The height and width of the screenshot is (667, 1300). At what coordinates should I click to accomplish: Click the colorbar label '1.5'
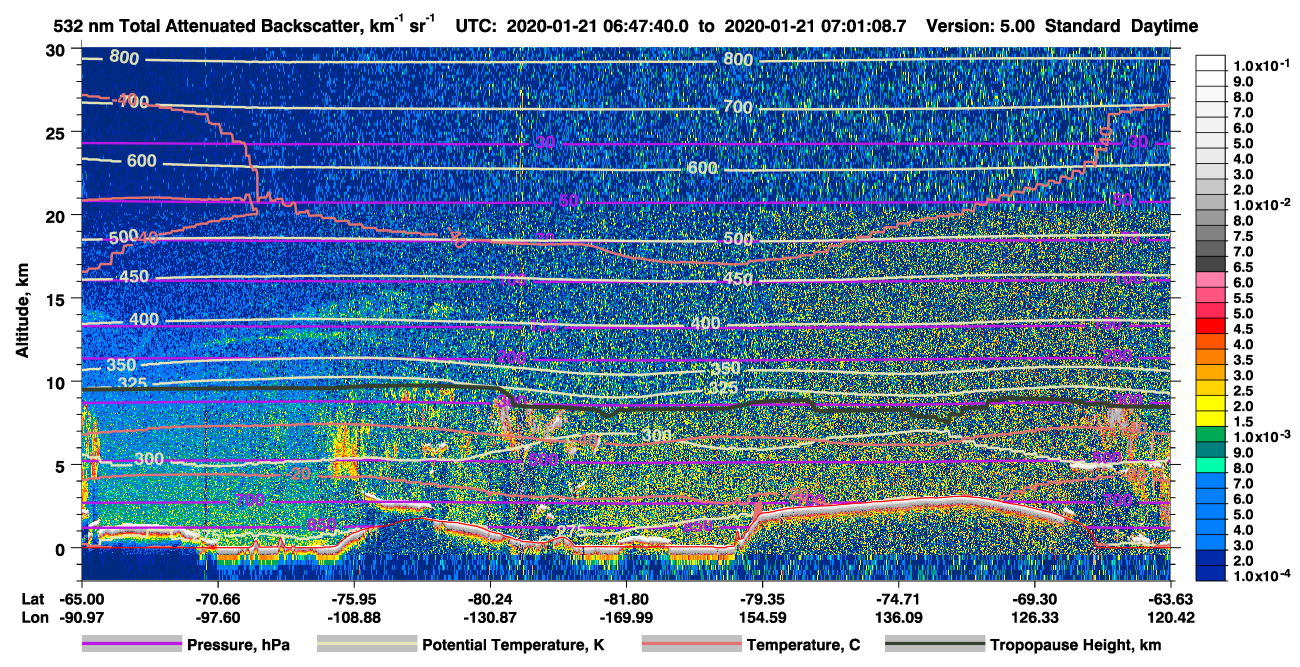click(x=1245, y=421)
